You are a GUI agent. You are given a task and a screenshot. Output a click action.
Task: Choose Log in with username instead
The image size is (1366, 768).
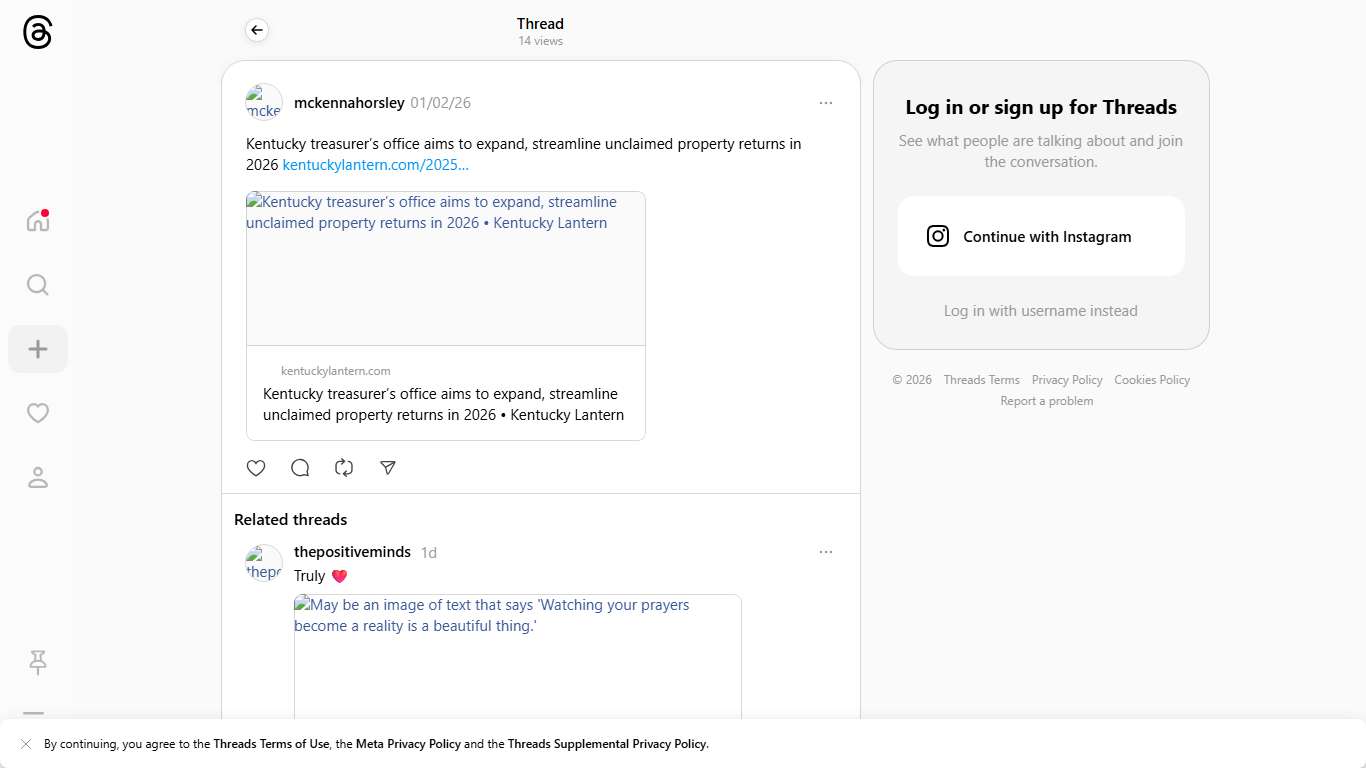coord(1040,311)
